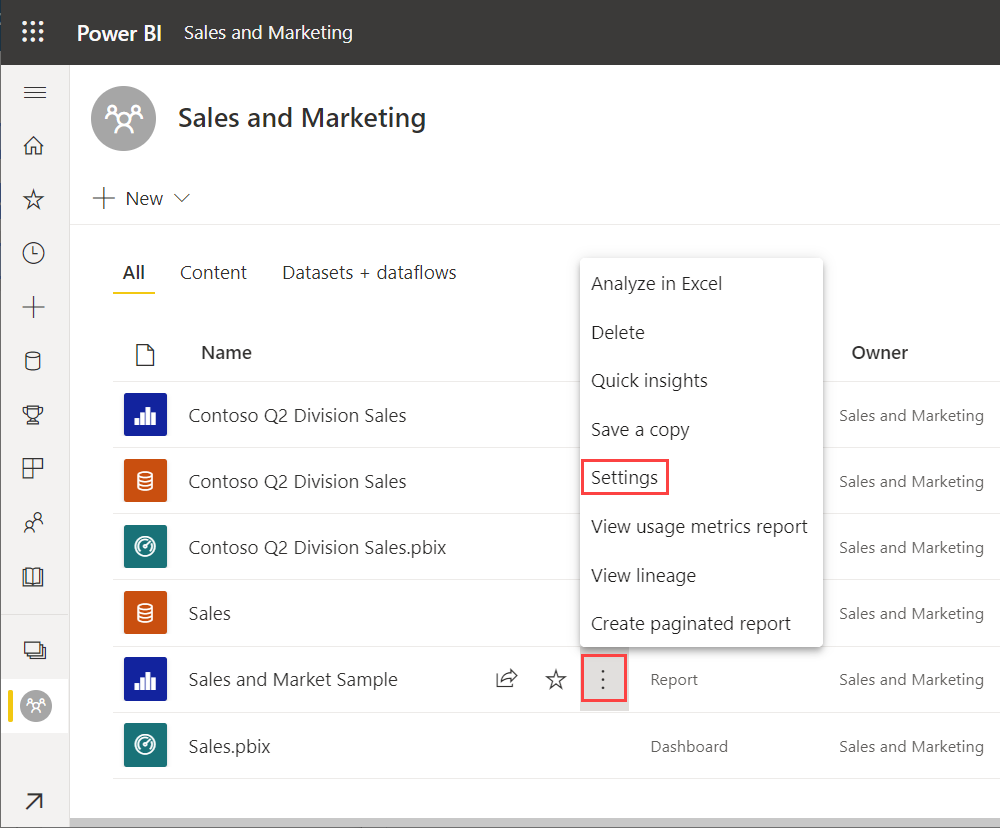
Task: Browse Apps from the left navigation
Action: click(34, 468)
